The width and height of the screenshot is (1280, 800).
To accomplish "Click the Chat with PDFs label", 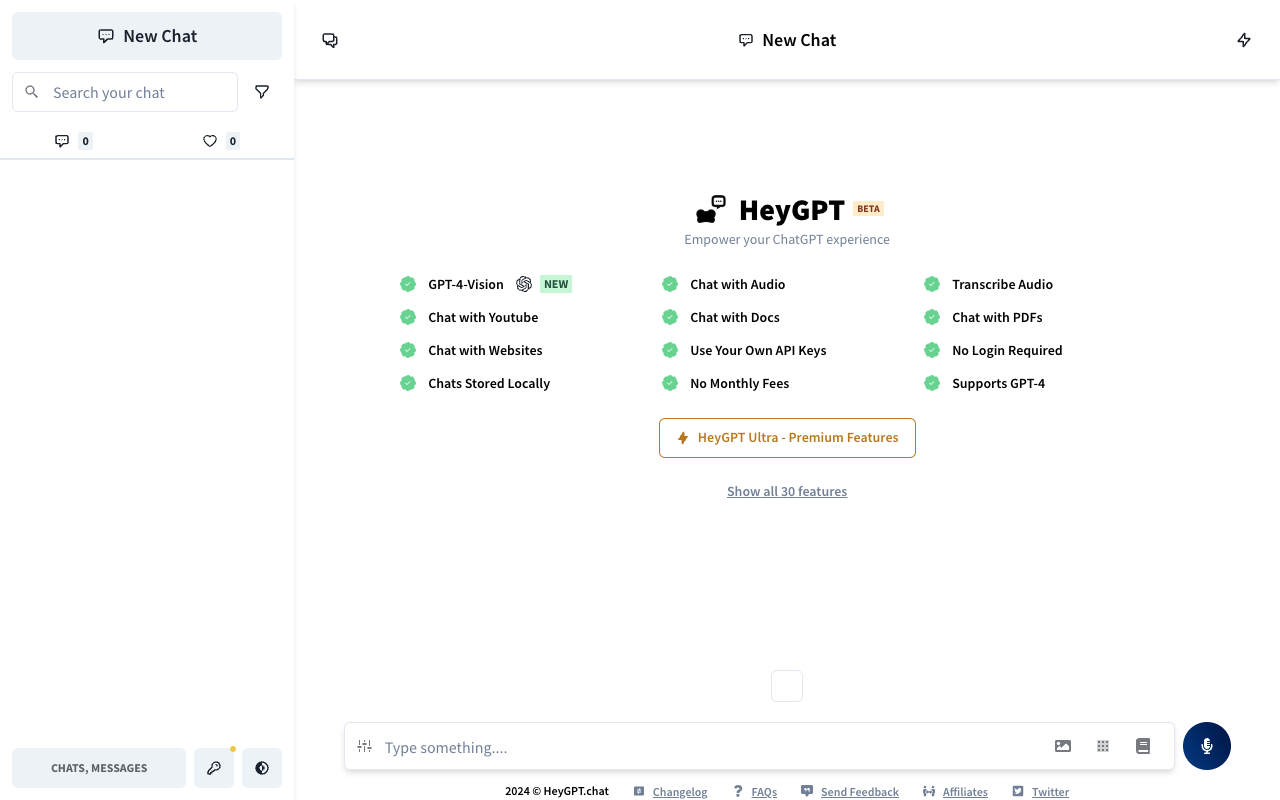I will click(x=997, y=317).
